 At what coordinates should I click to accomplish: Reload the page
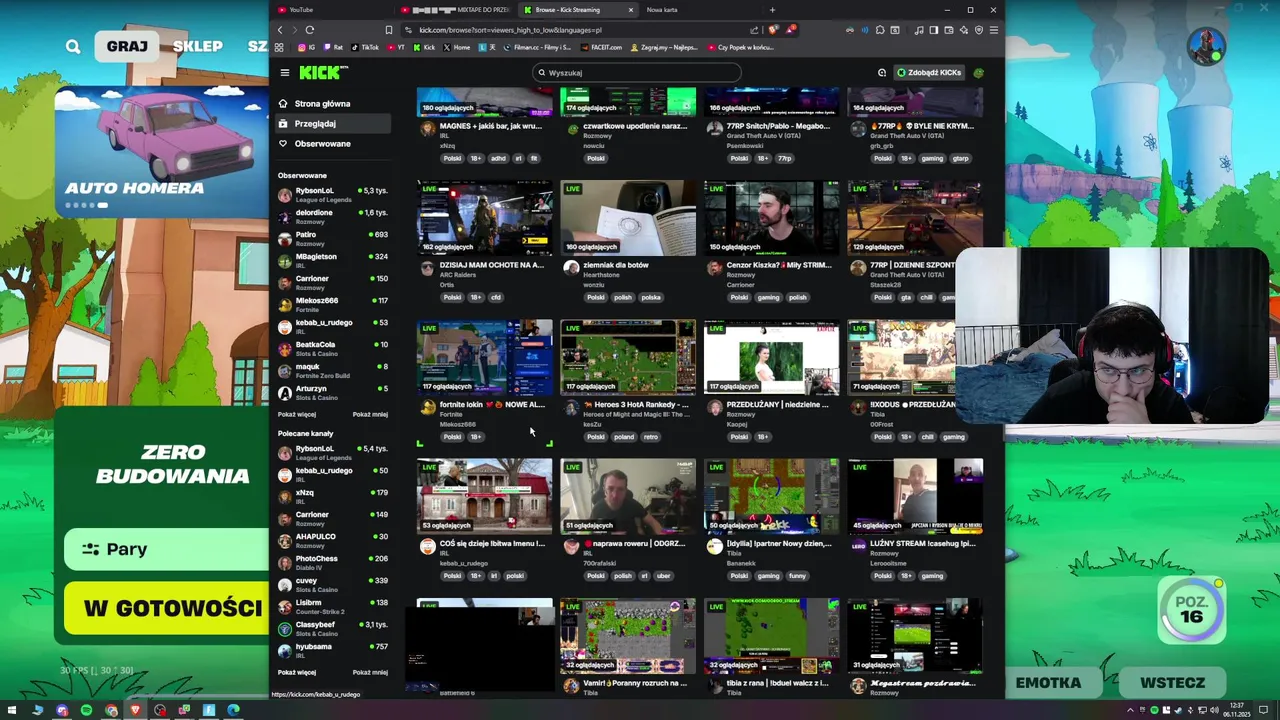click(x=310, y=30)
